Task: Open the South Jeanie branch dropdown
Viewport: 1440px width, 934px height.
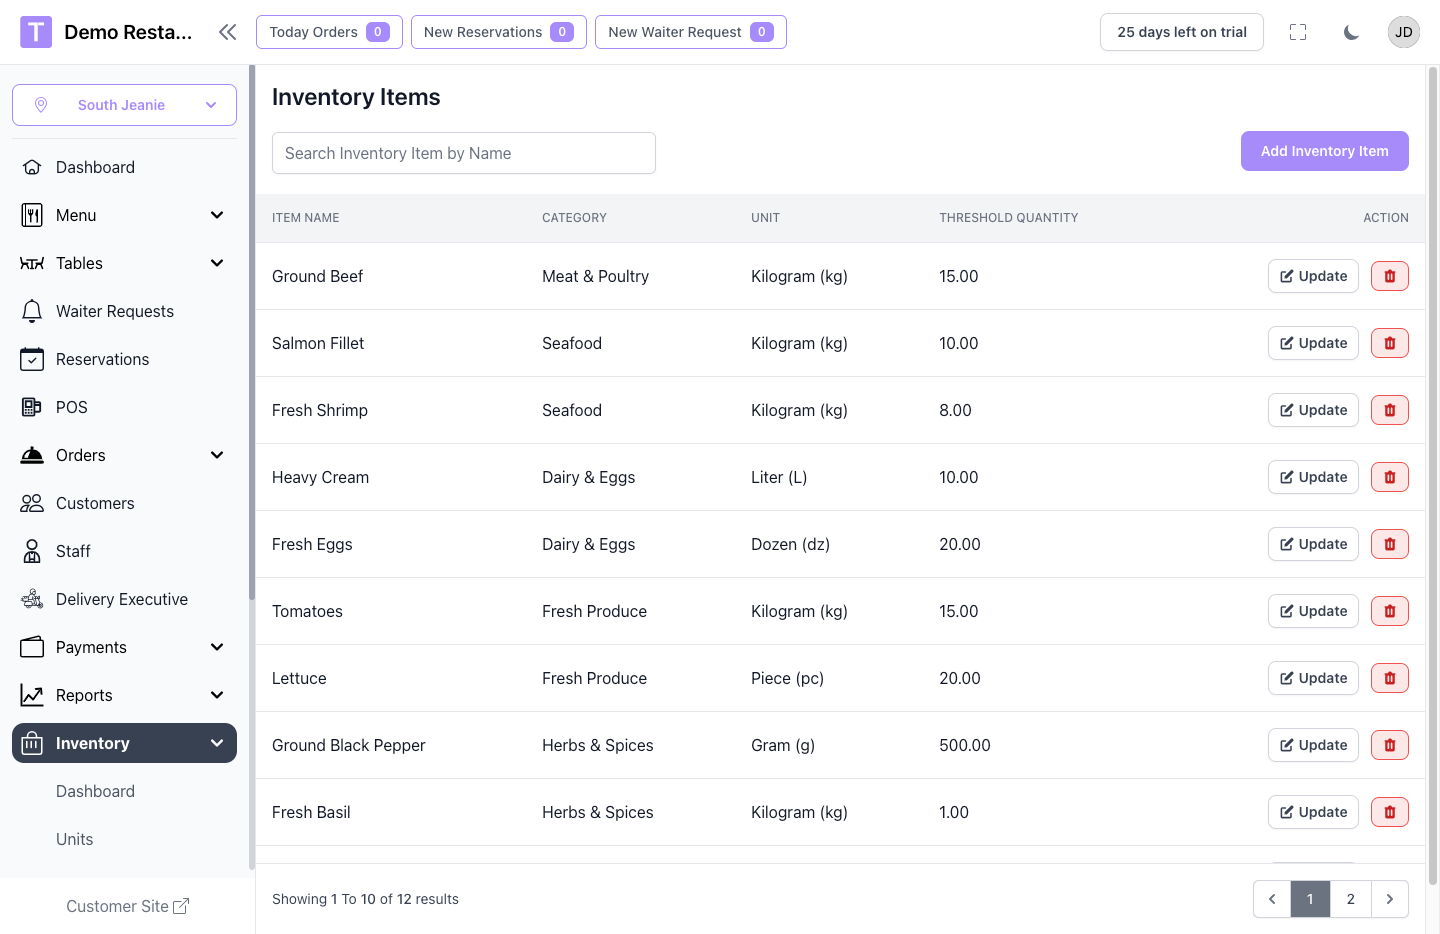Action: tap(124, 105)
